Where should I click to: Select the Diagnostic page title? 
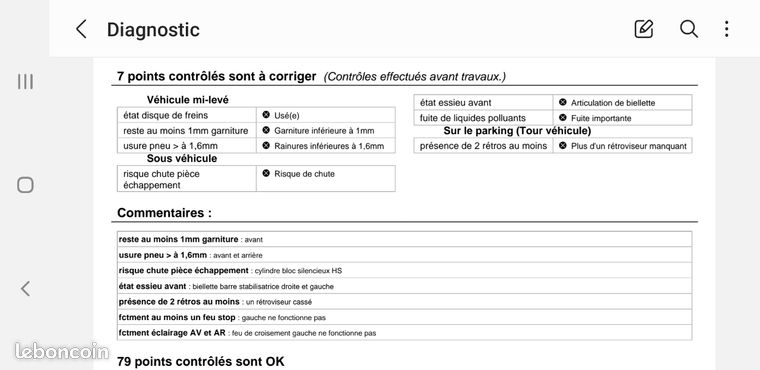pos(153,30)
